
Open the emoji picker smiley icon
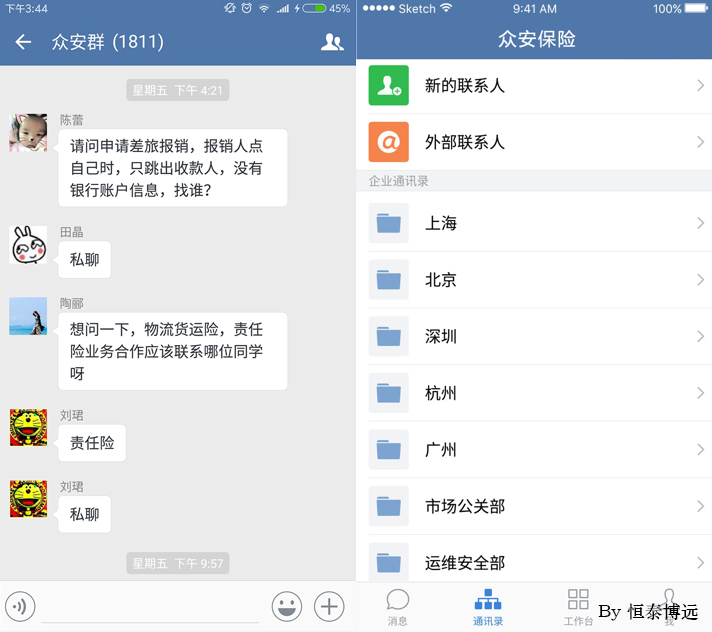point(287,606)
